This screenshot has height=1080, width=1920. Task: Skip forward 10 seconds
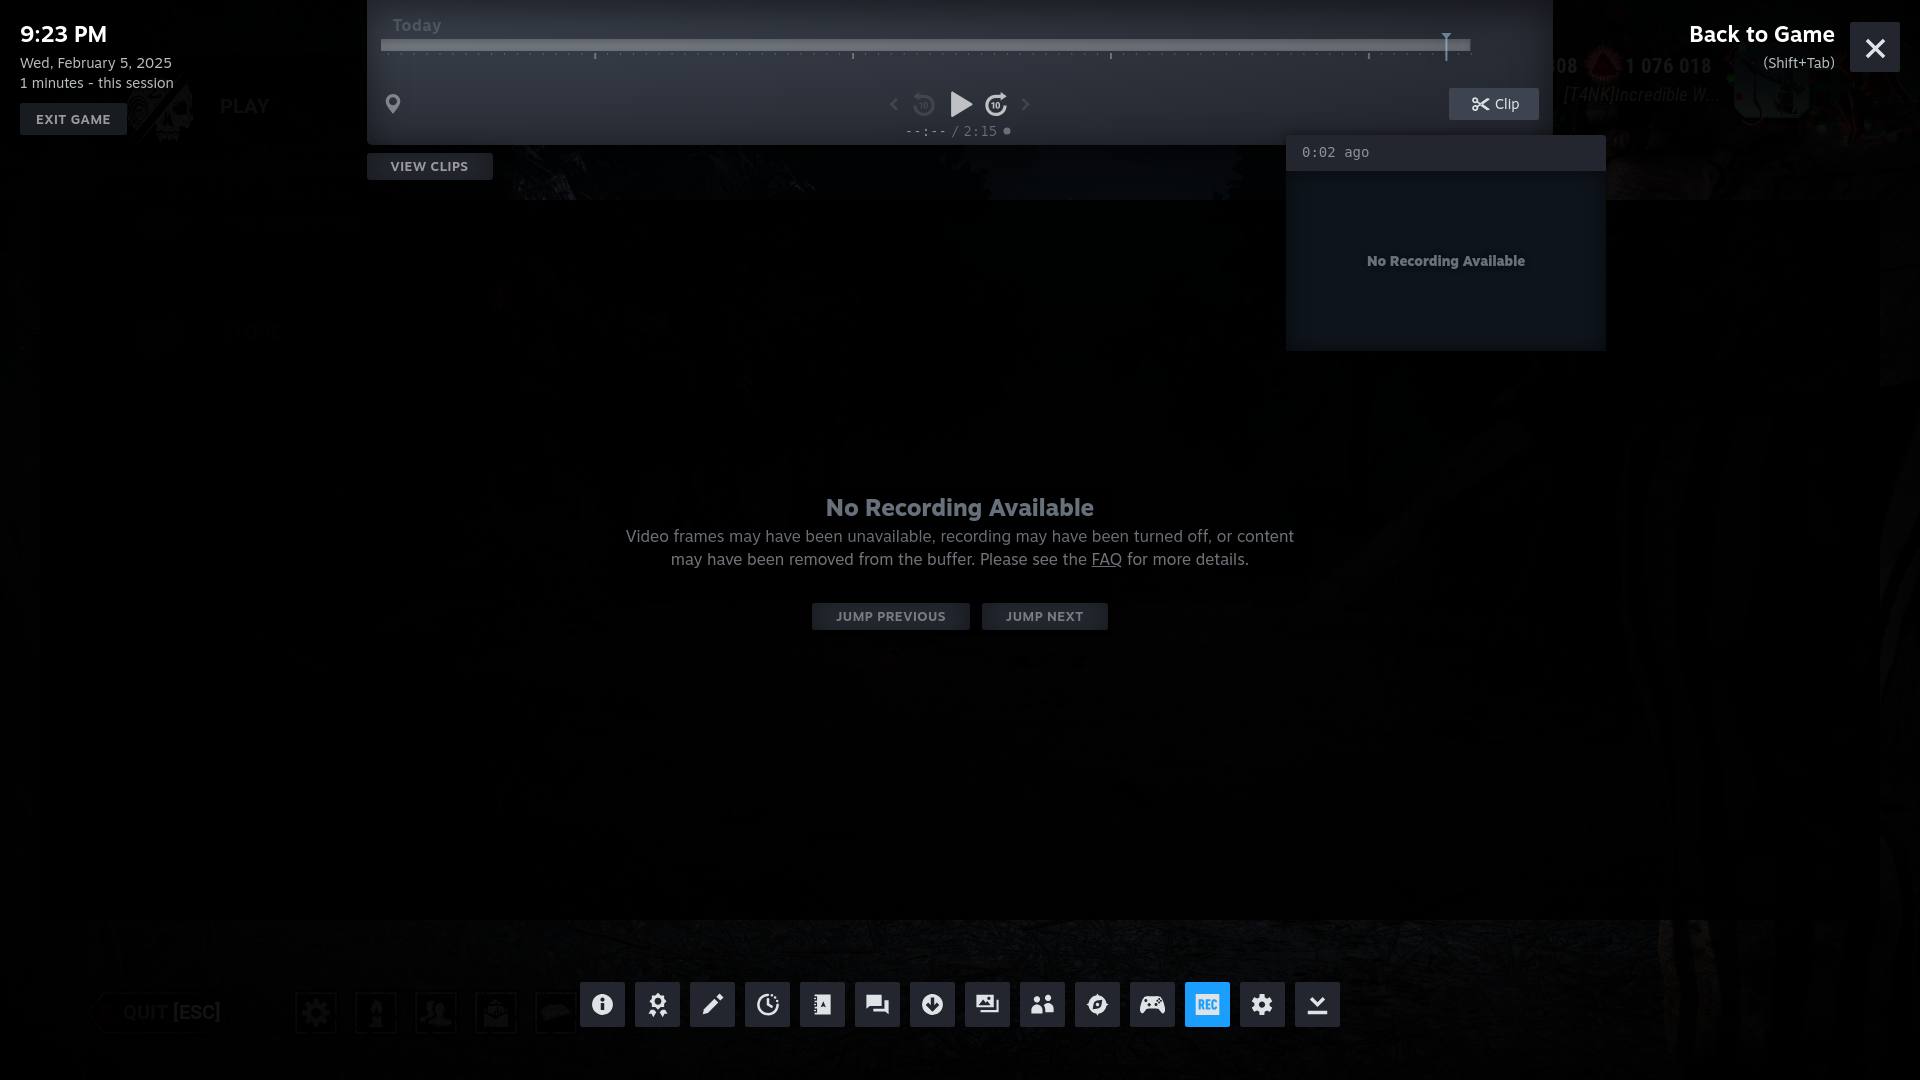click(996, 104)
